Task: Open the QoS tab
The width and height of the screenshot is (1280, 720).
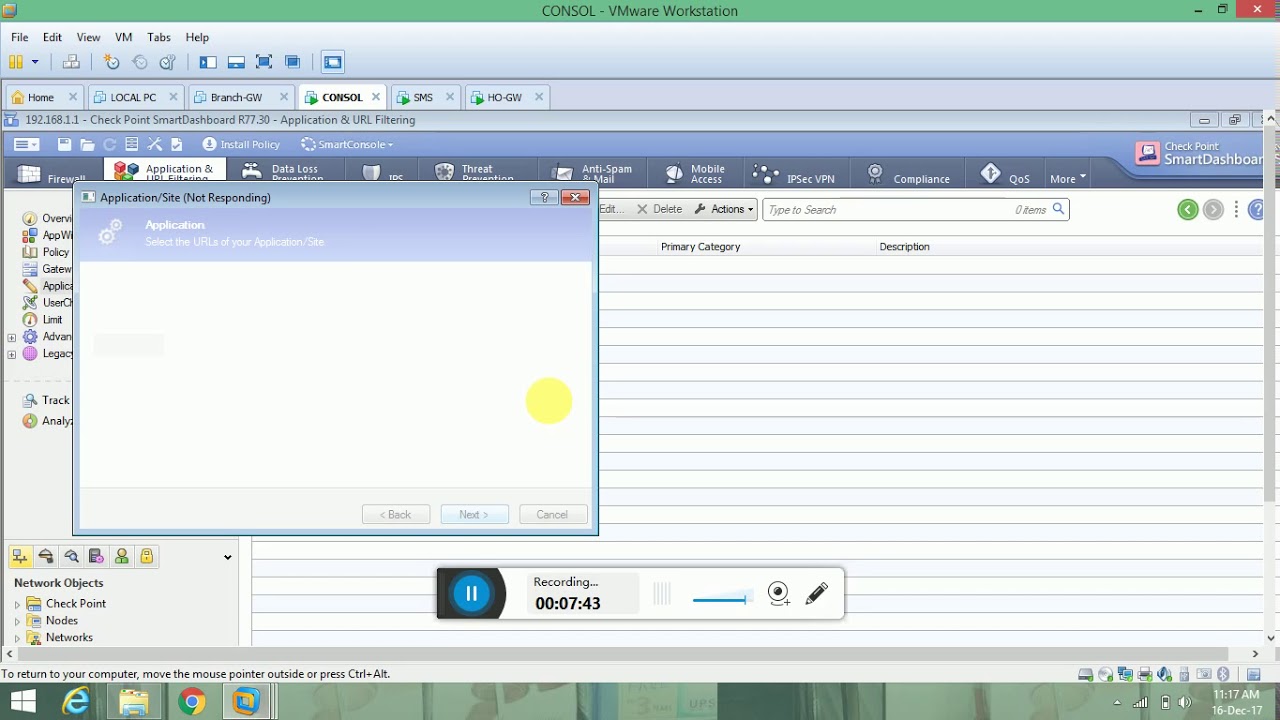Action: 1006,174
